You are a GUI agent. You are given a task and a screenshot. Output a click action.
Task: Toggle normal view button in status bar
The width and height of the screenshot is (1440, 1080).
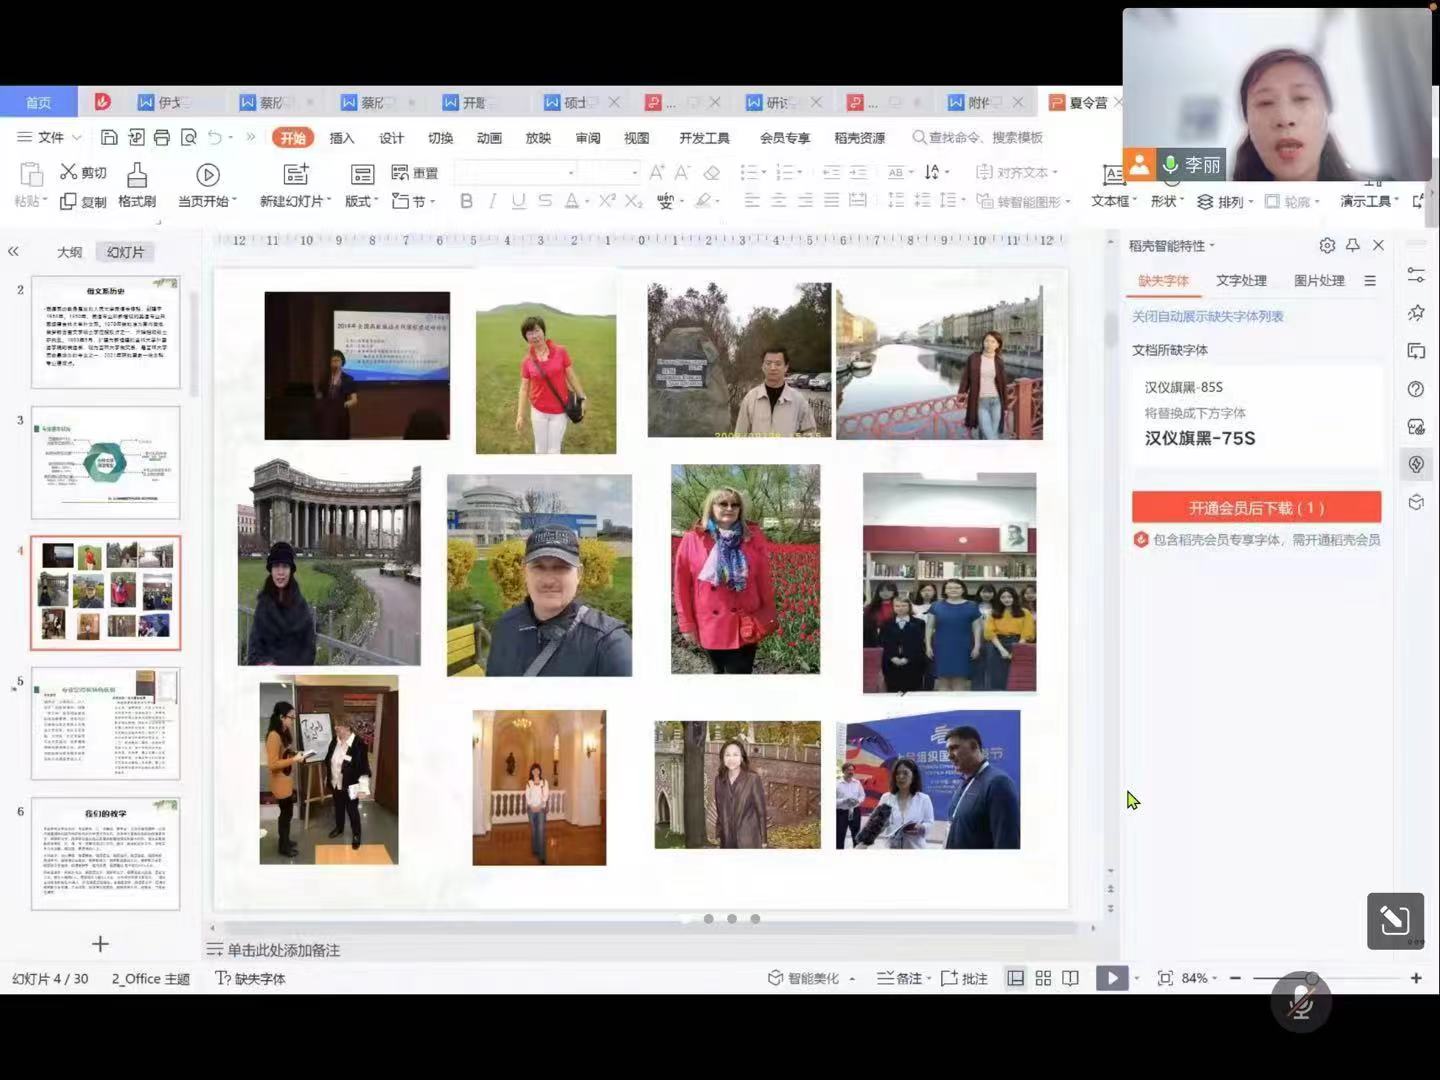[x=1015, y=978]
